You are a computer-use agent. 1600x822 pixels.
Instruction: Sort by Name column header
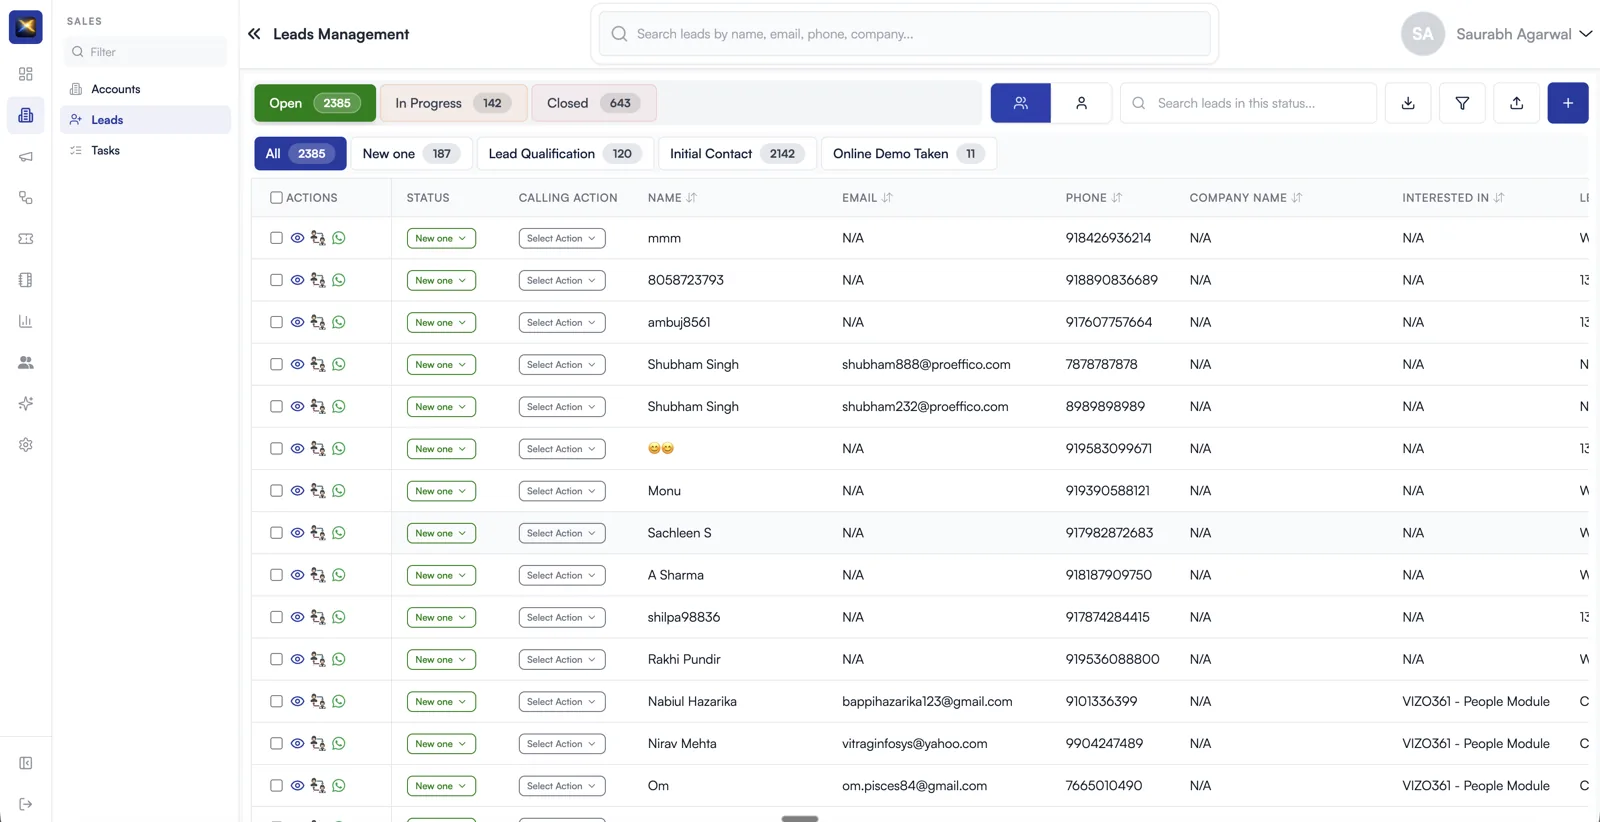pyautogui.click(x=672, y=198)
